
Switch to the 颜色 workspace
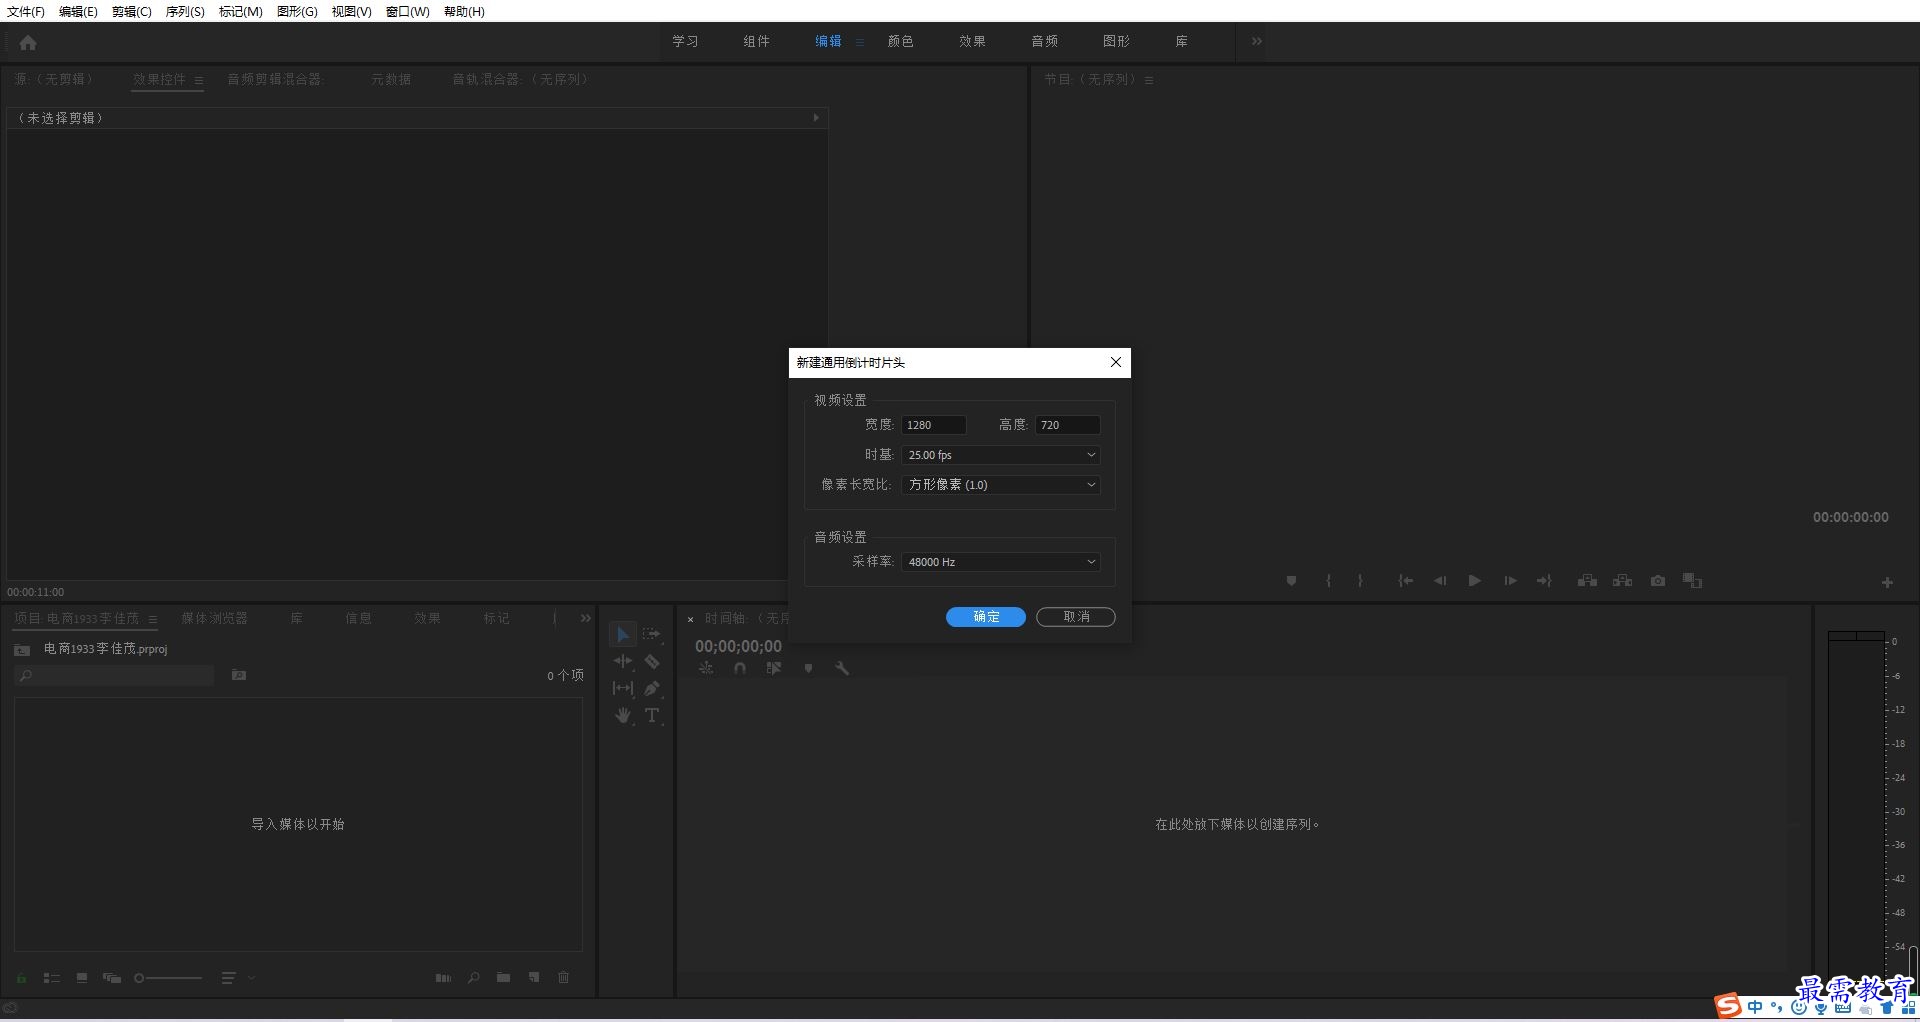[x=900, y=41]
